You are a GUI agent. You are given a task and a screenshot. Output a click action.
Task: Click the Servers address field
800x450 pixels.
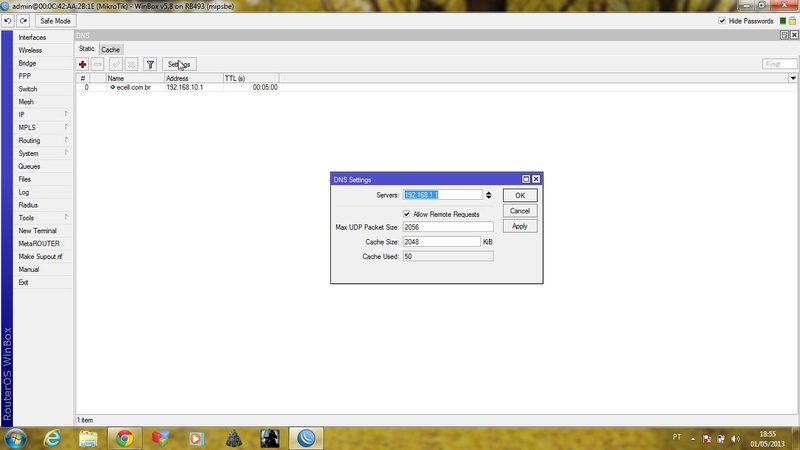point(442,195)
